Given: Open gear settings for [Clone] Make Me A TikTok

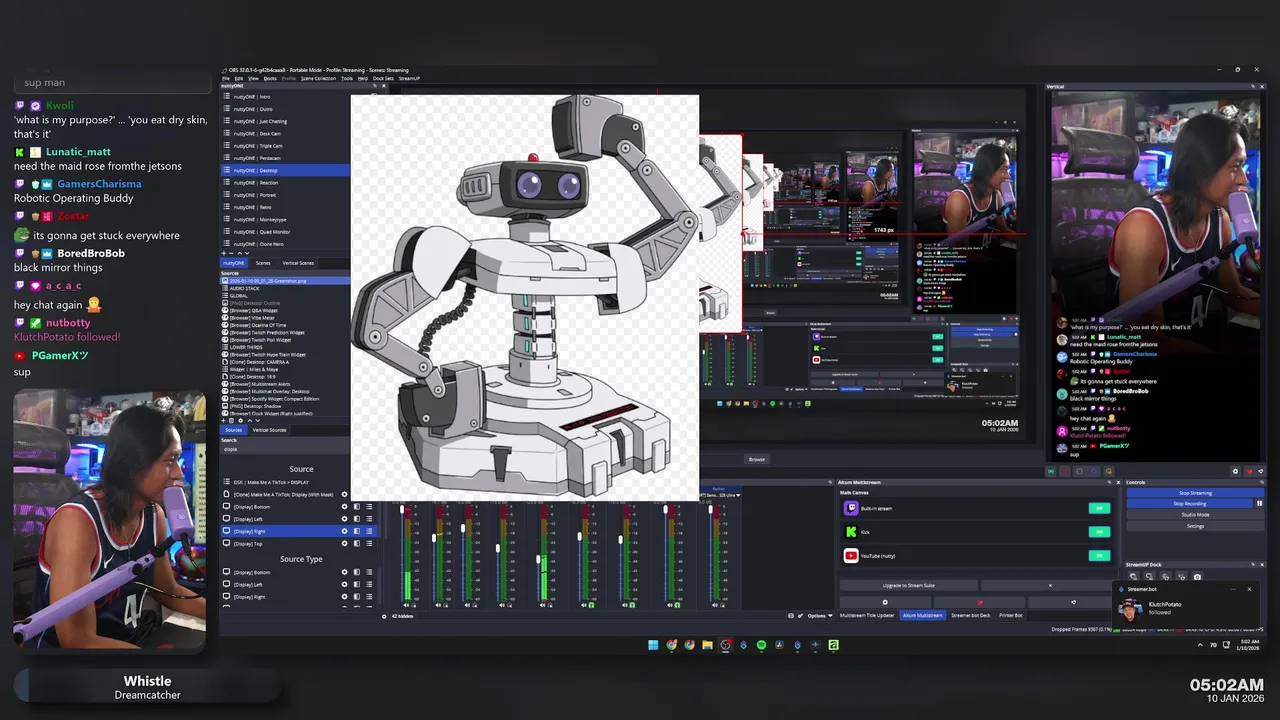Looking at the screenshot, I should pos(344,494).
